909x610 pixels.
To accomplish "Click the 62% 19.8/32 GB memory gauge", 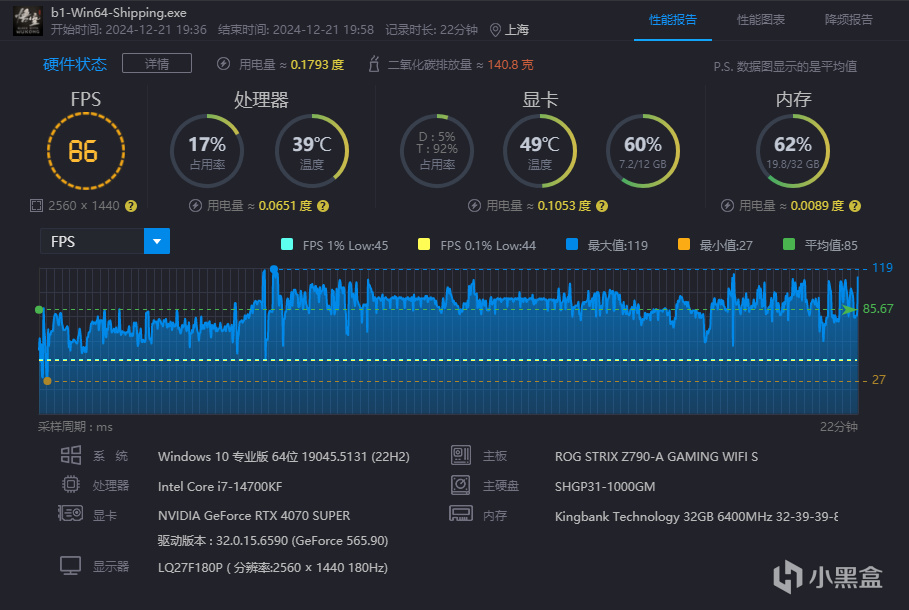I will point(793,151).
